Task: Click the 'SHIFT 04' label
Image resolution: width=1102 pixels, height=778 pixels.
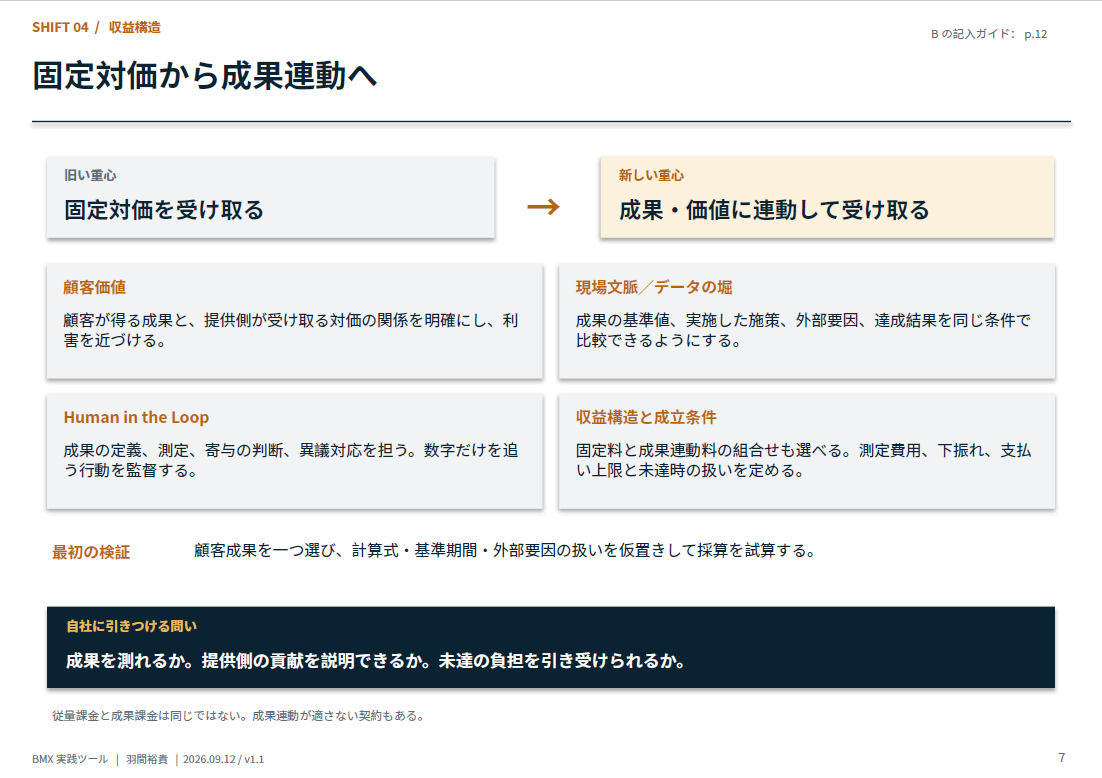Action: [60, 27]
